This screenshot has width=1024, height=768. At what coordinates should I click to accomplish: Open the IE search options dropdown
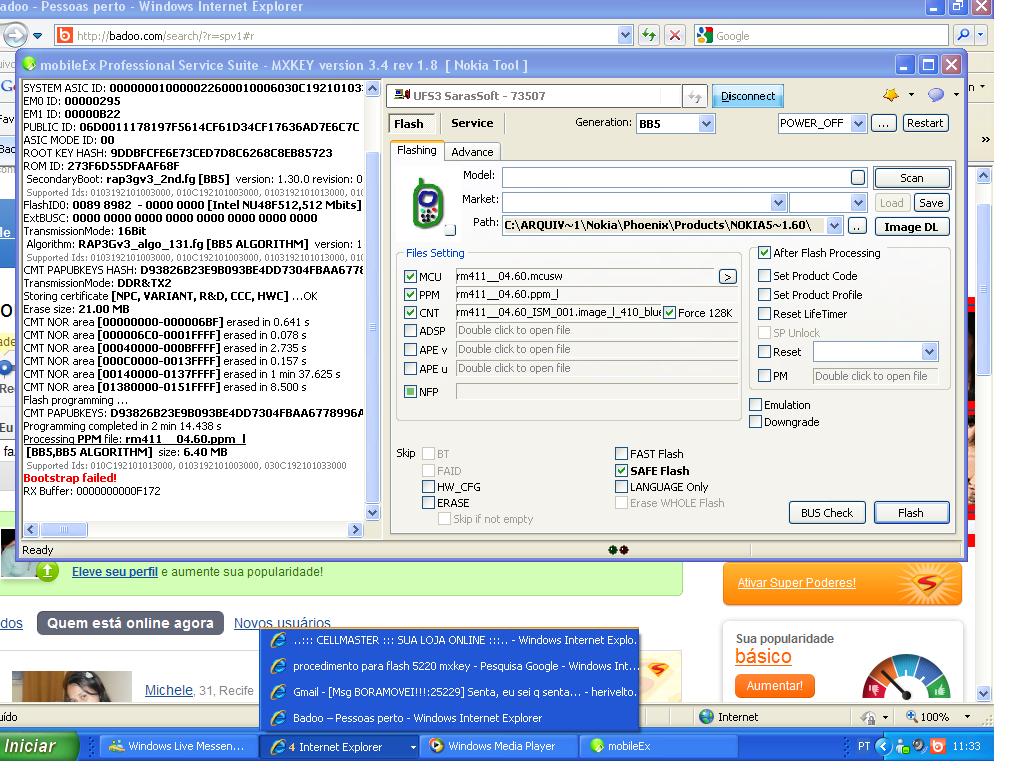(980, 35)
